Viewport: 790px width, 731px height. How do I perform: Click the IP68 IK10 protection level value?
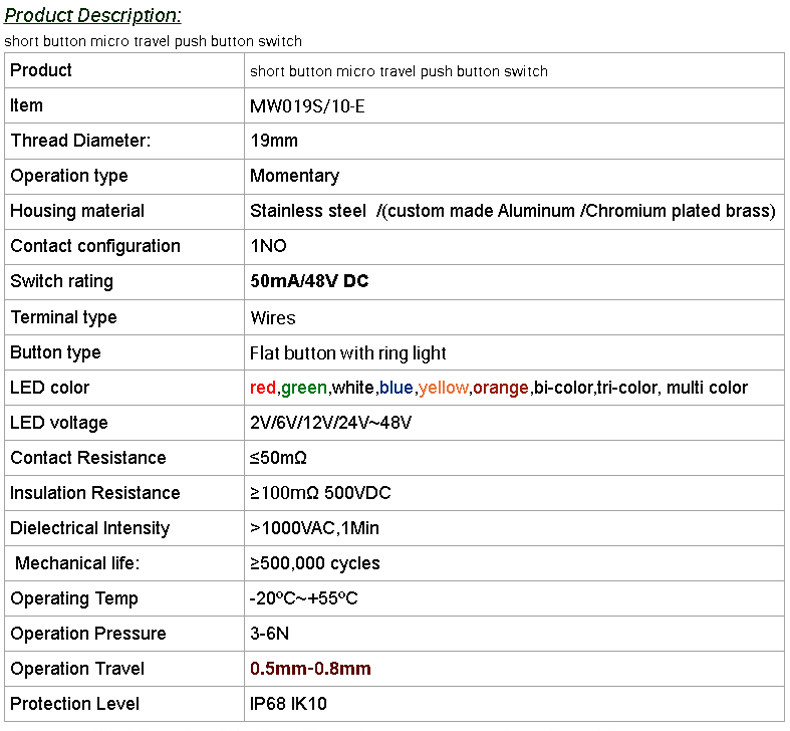pos(288,704)
